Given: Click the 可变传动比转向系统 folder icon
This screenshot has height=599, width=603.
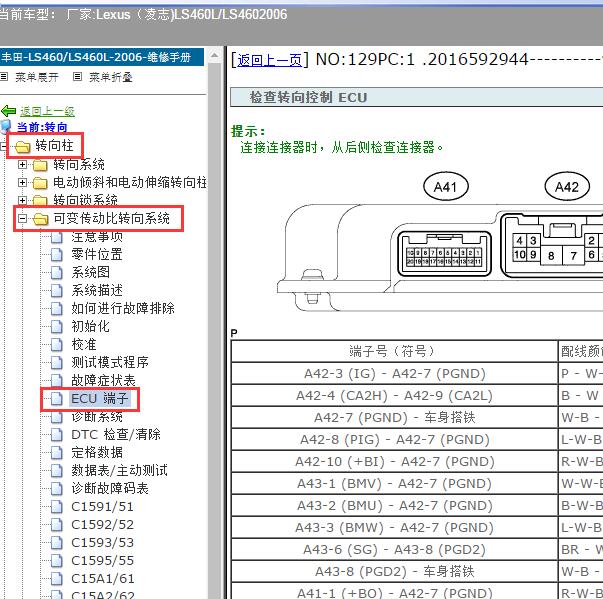Looking at the screenshot, I should tap(40, 219).
